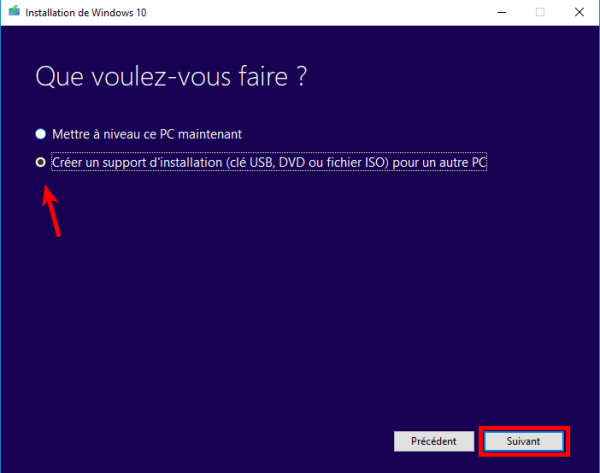Select the "Créer un support d'installation" radio button

click(41, 162)
